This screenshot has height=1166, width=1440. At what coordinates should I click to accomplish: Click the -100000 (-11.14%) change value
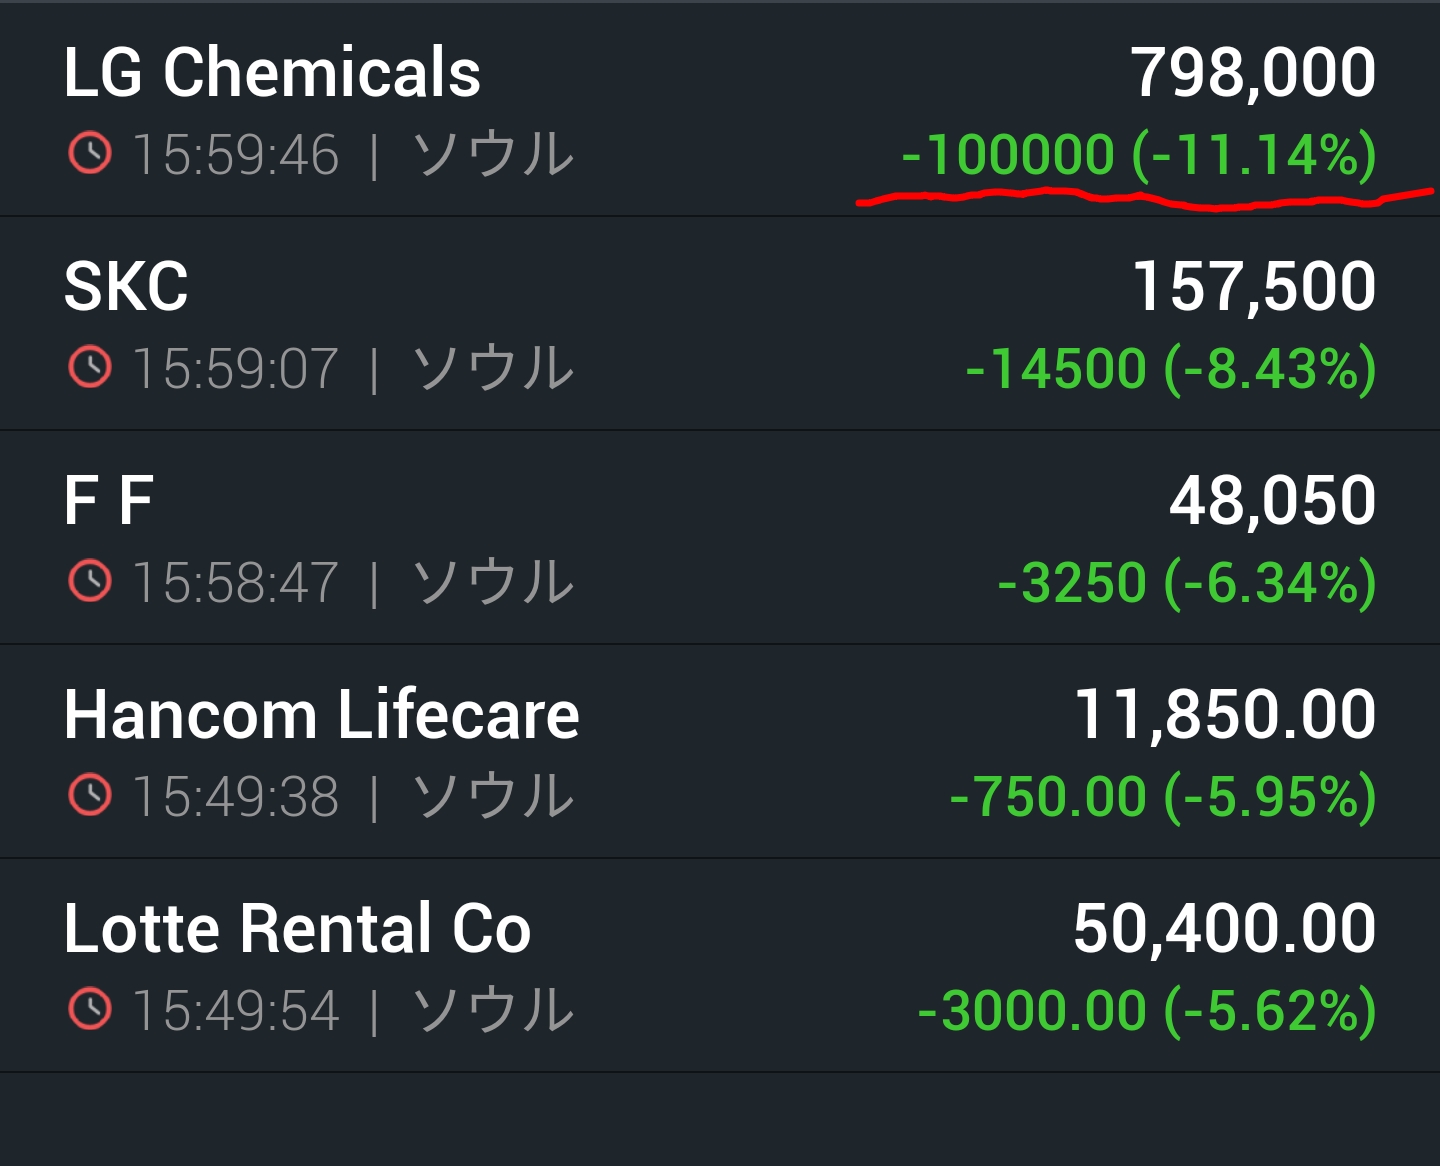(1139, 155)
